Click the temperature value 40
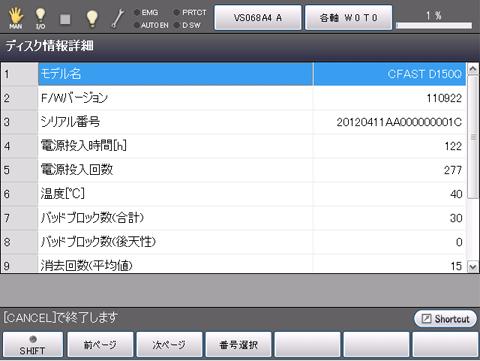The width and height of the screenshot is (480, 361). point(456,194)
